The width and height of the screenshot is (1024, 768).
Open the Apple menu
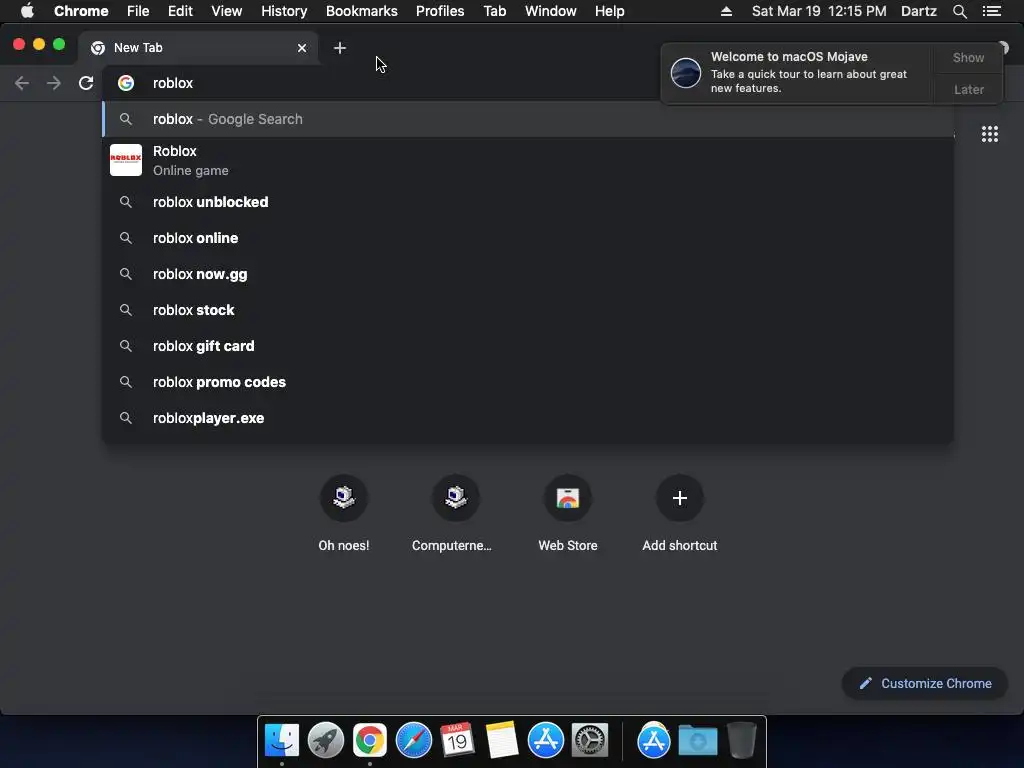pyautogui.click(x=27, y=11)
